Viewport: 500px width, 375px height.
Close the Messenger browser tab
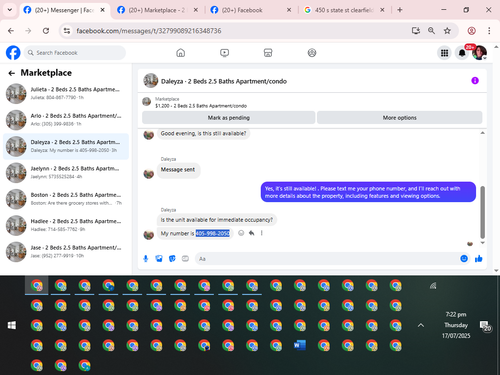103,10
